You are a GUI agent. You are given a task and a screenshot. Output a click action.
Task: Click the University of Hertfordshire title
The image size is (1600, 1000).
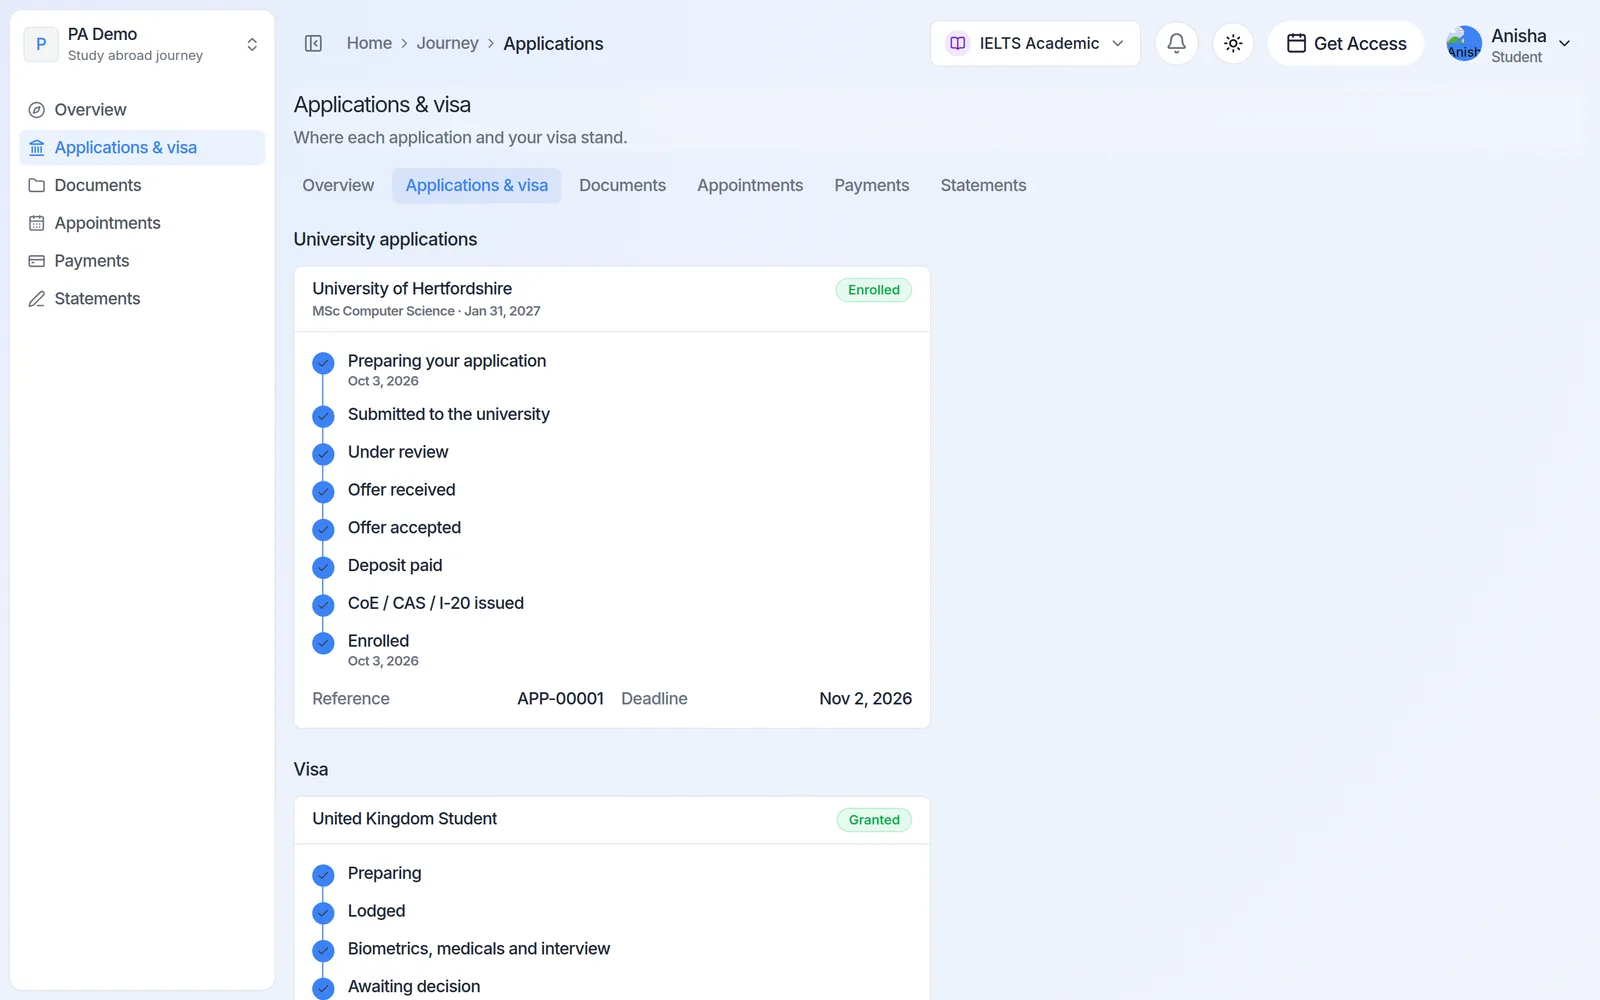[412, 289]
